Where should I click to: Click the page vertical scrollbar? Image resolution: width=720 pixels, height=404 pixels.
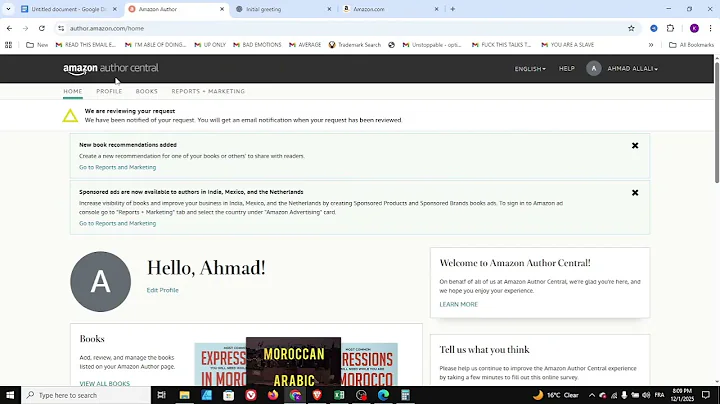(x=716, y=122)
